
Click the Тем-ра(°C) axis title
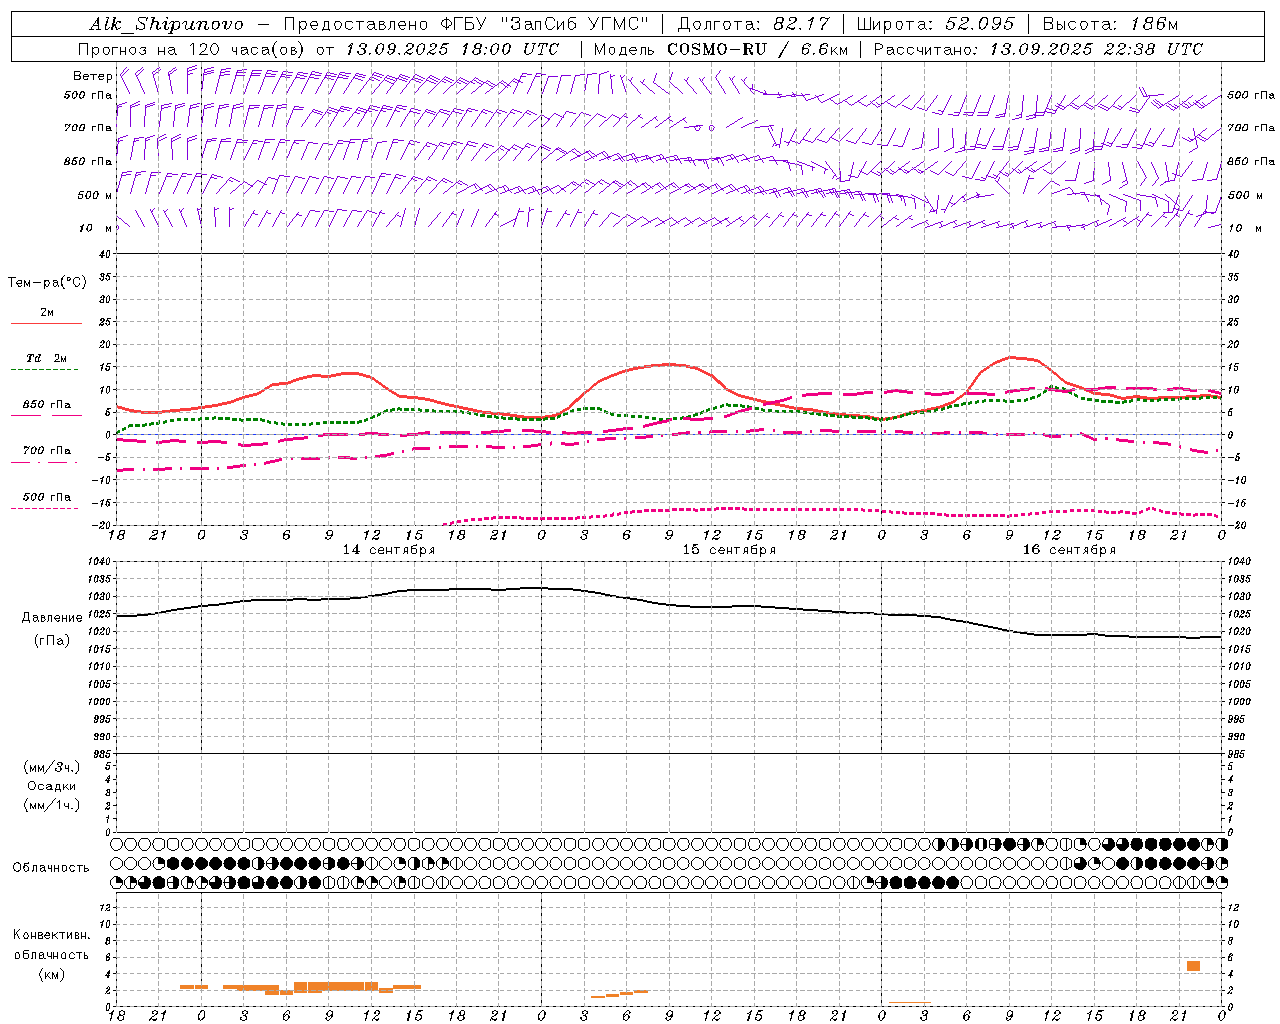tap(47, 283)
